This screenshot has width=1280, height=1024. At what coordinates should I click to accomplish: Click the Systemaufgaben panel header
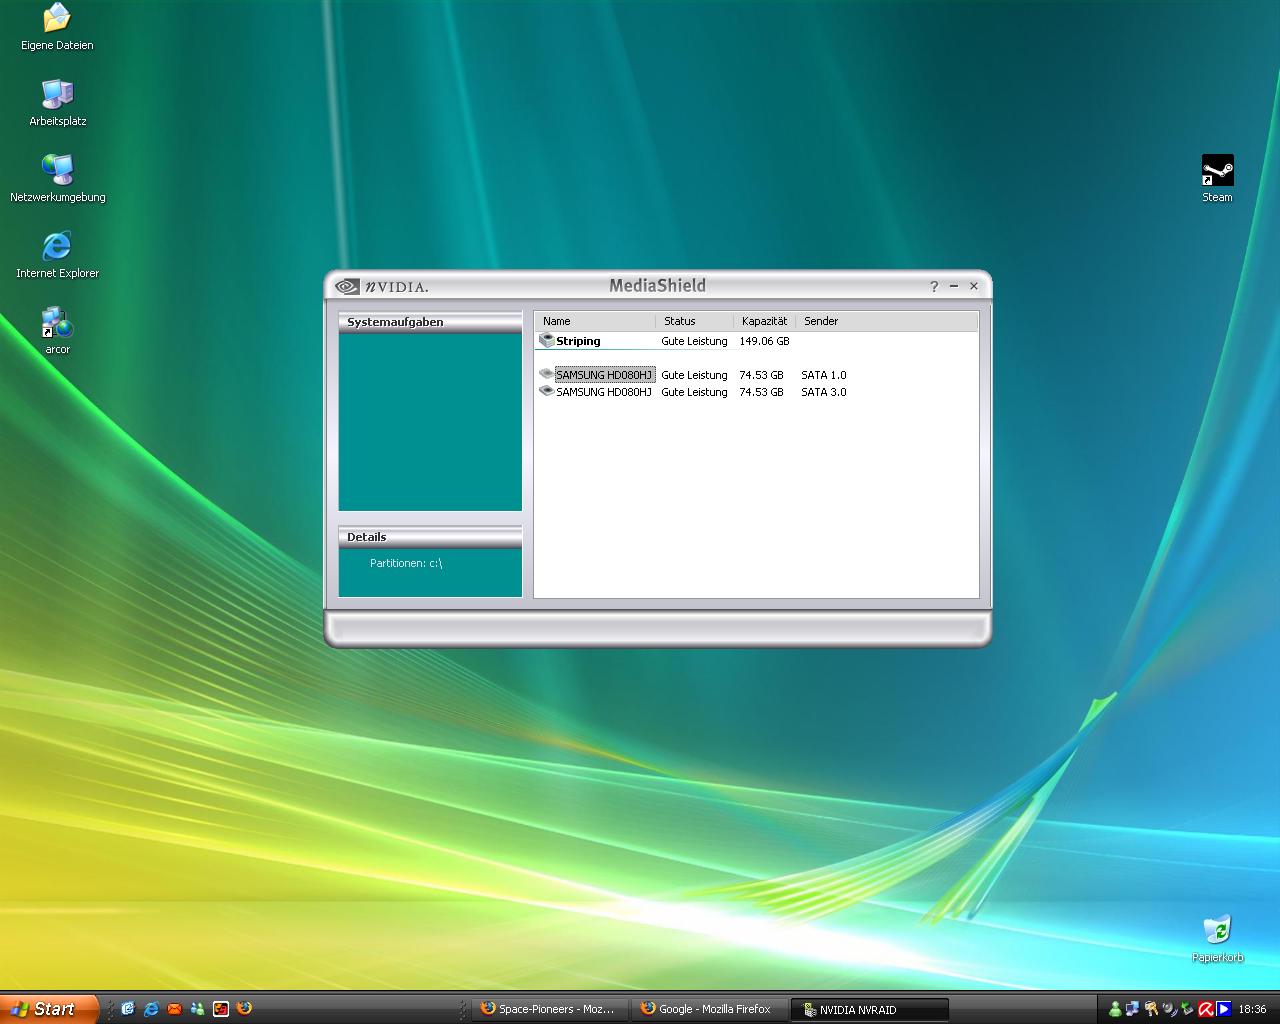point(430,322)
